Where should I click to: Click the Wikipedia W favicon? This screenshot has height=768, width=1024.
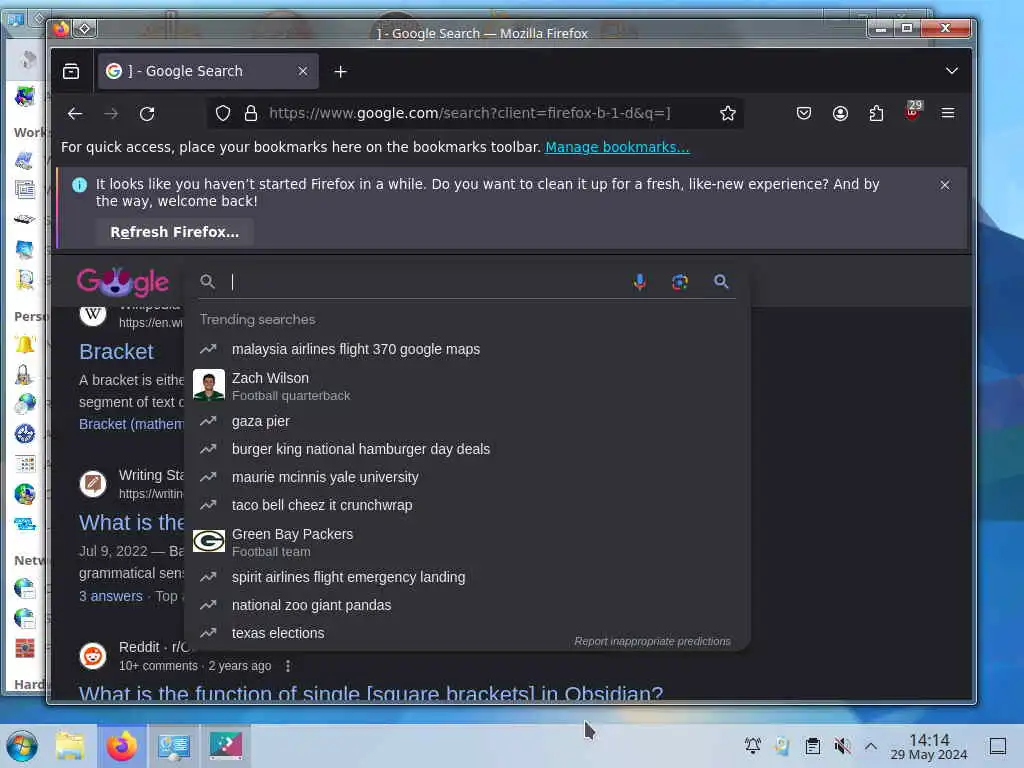coord(93,315)
